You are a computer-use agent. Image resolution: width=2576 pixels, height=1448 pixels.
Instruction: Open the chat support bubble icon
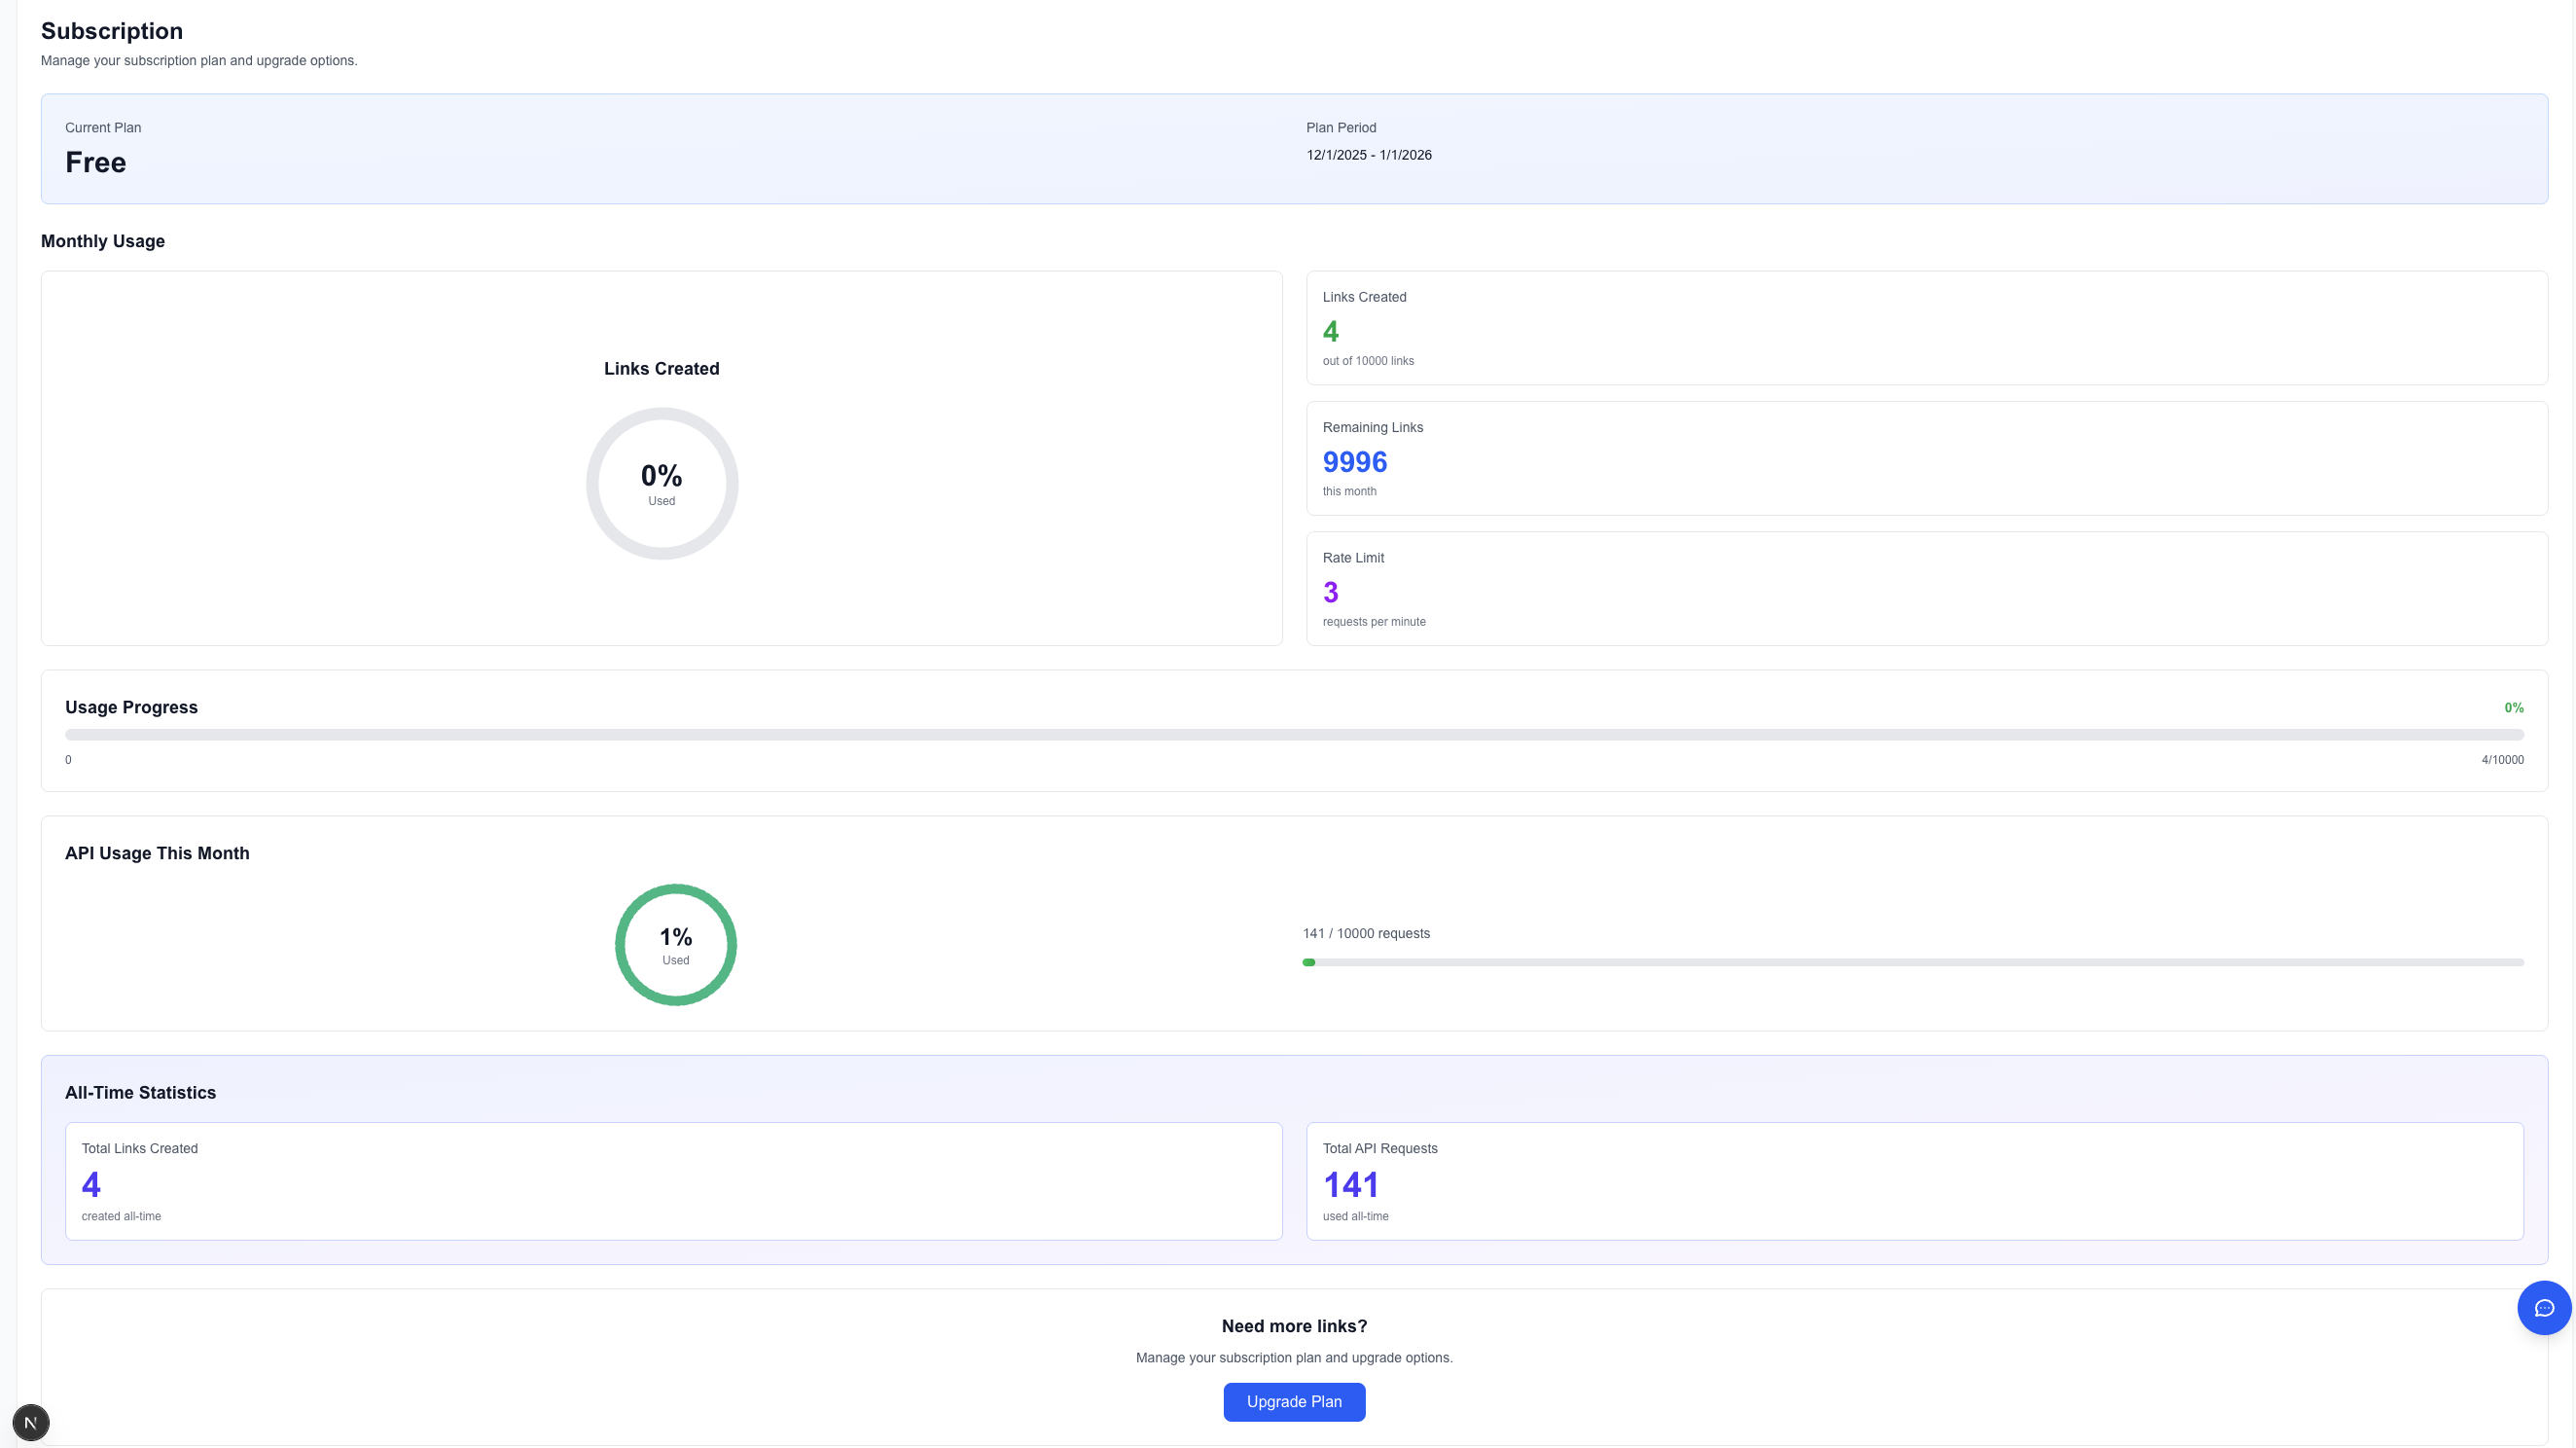(2543, 1307)
